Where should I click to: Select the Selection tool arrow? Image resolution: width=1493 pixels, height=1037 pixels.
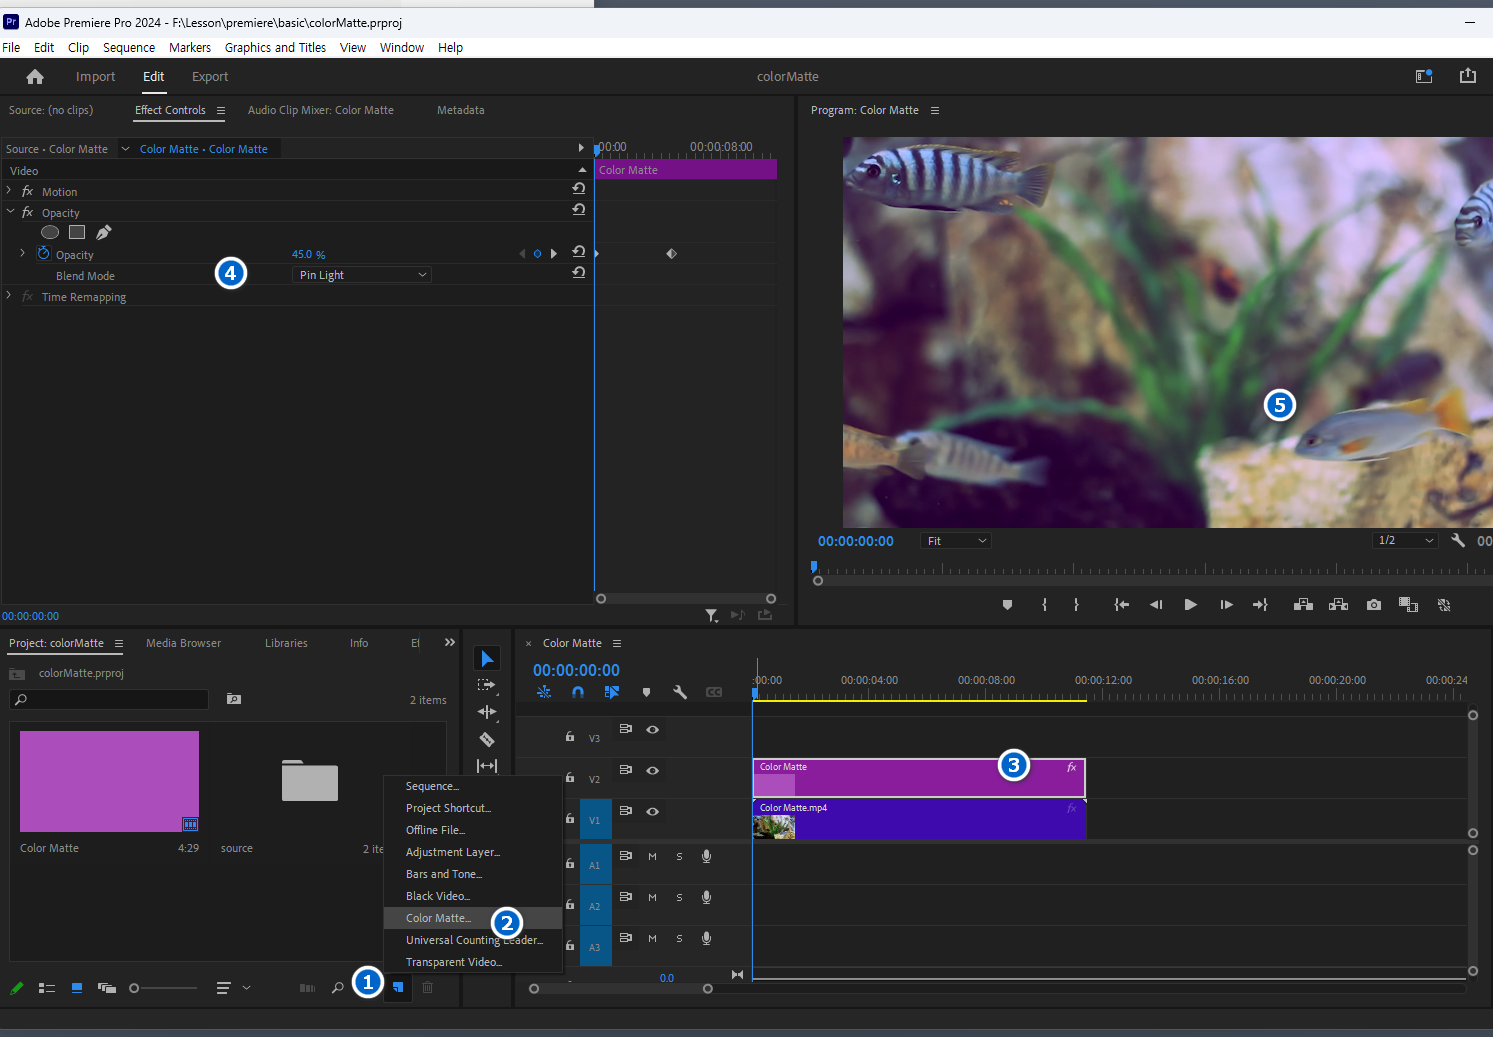[487, 658]
